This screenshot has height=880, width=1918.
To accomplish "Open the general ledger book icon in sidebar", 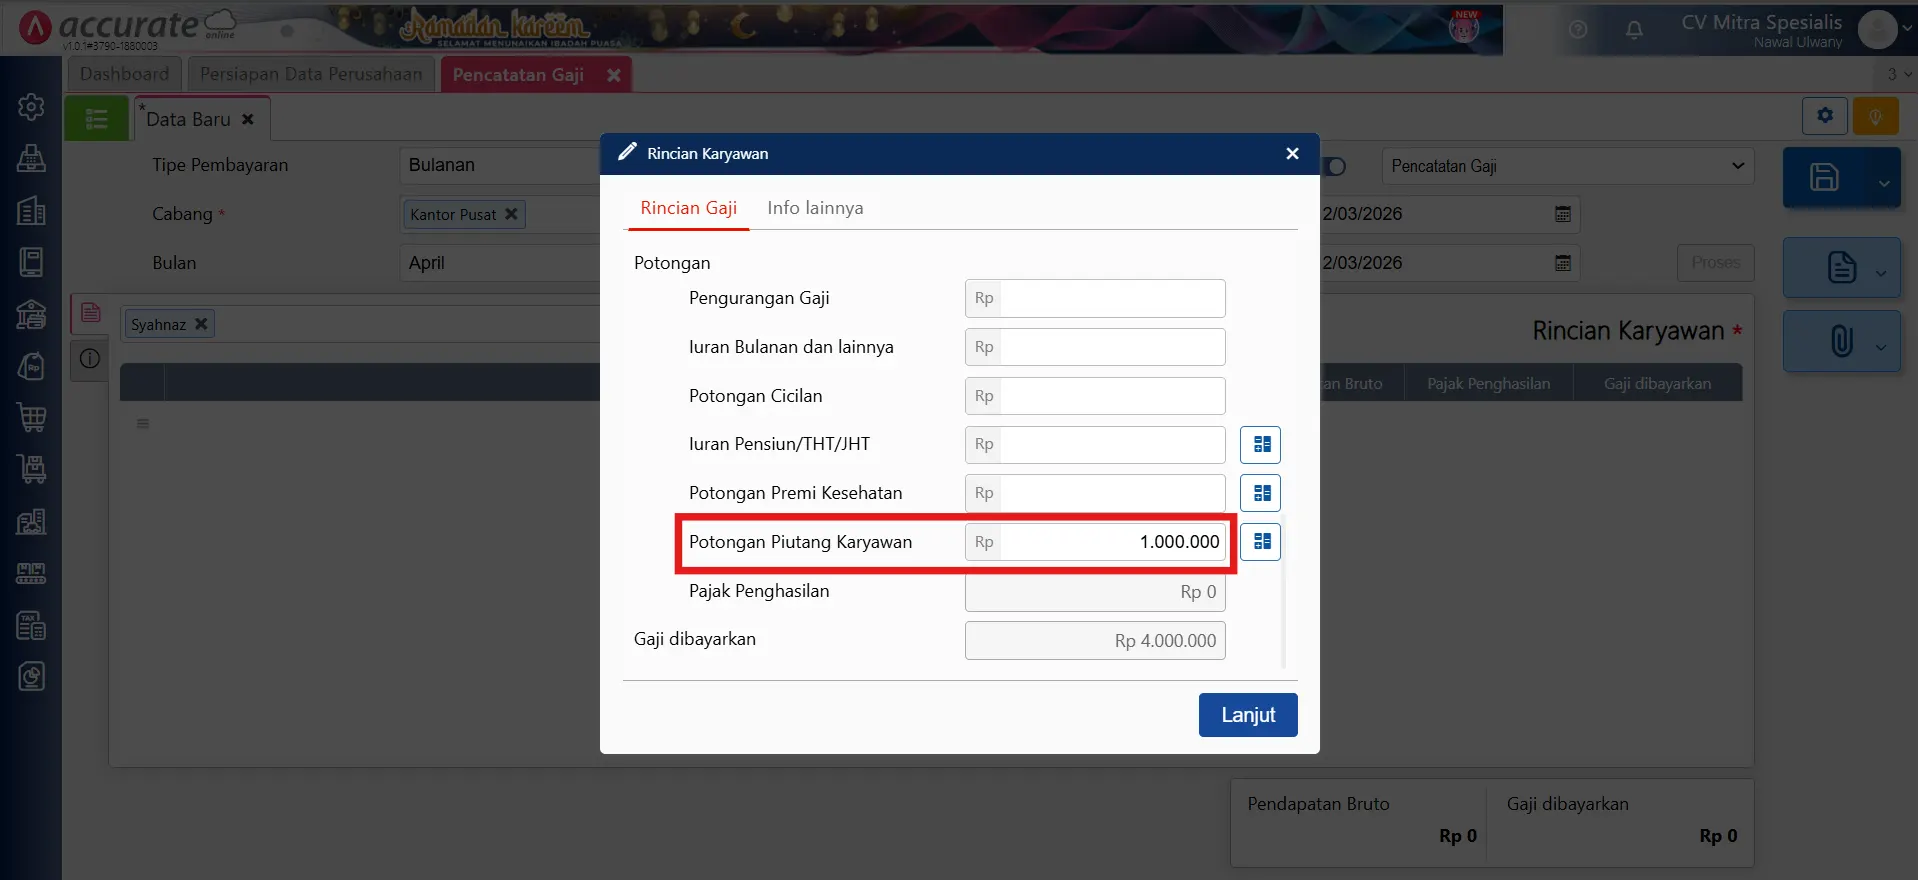I will tap(31, 262).
